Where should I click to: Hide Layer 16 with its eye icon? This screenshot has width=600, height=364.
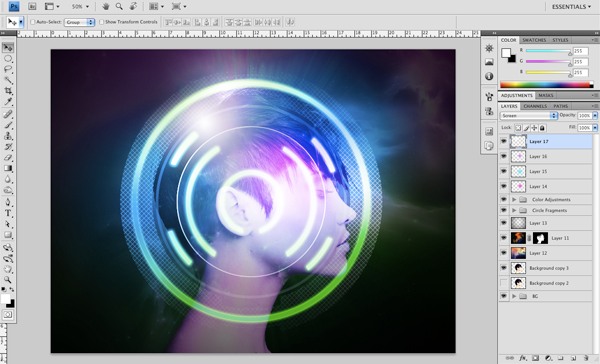click(504, 156)
